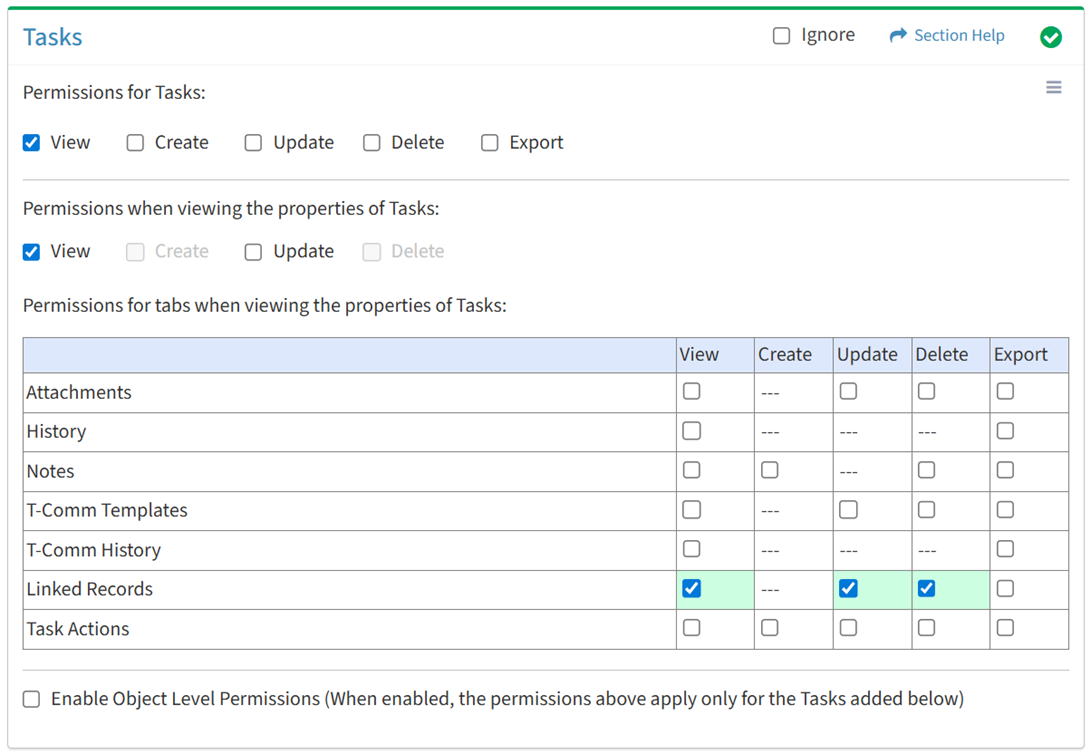The width and height of the screenshot is (1091, 754).
Task: Enable Export for History tab
Action: 1005,431
